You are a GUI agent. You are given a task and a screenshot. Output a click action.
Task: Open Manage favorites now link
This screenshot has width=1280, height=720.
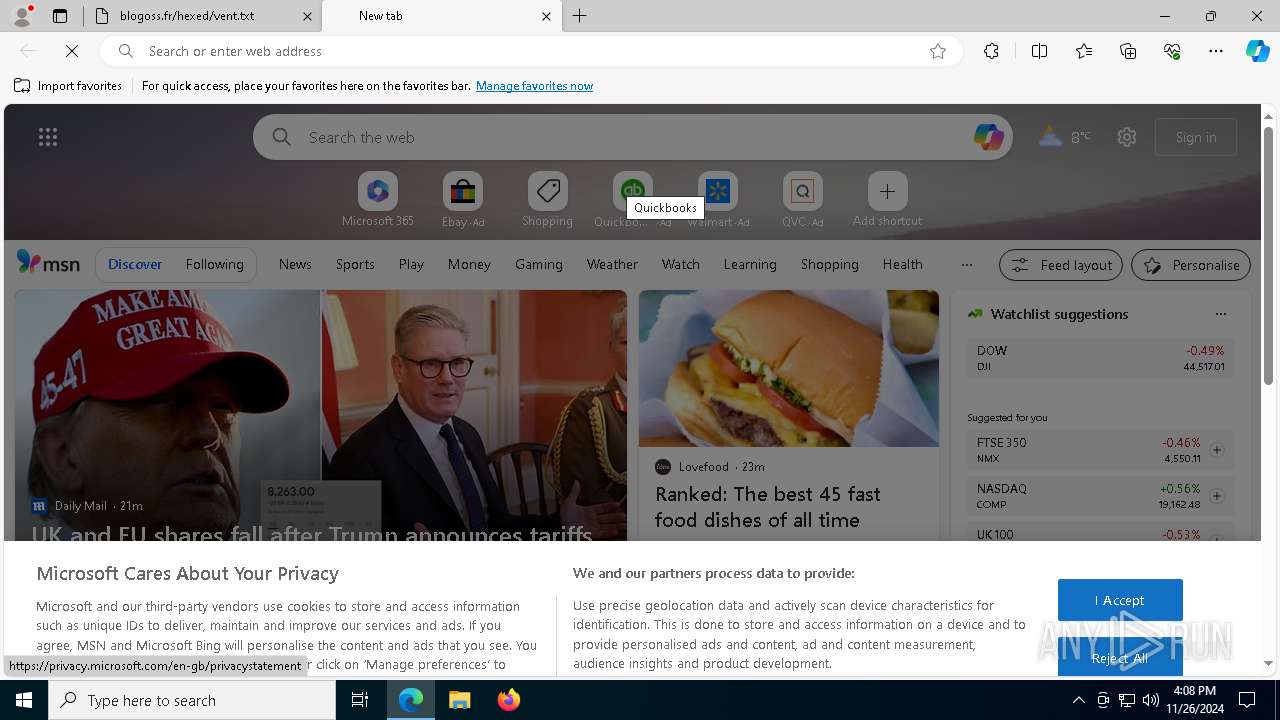(x=534, y=86)
